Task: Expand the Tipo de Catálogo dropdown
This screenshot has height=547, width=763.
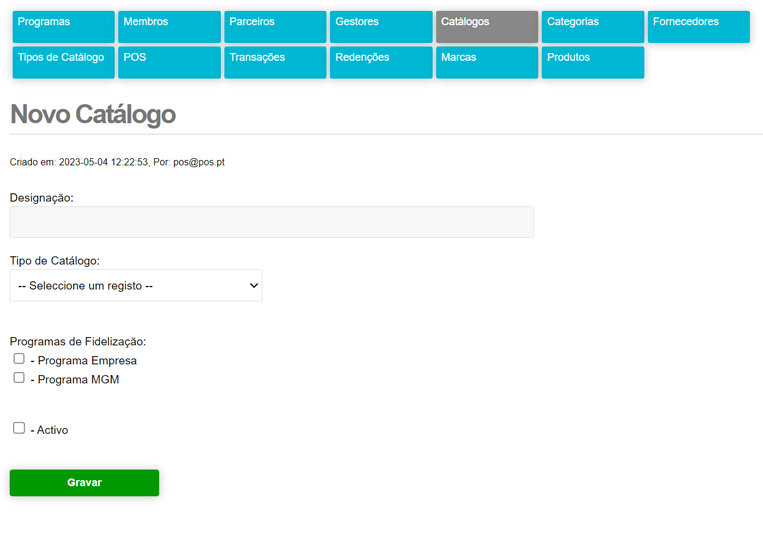Action: click(135, 286)
